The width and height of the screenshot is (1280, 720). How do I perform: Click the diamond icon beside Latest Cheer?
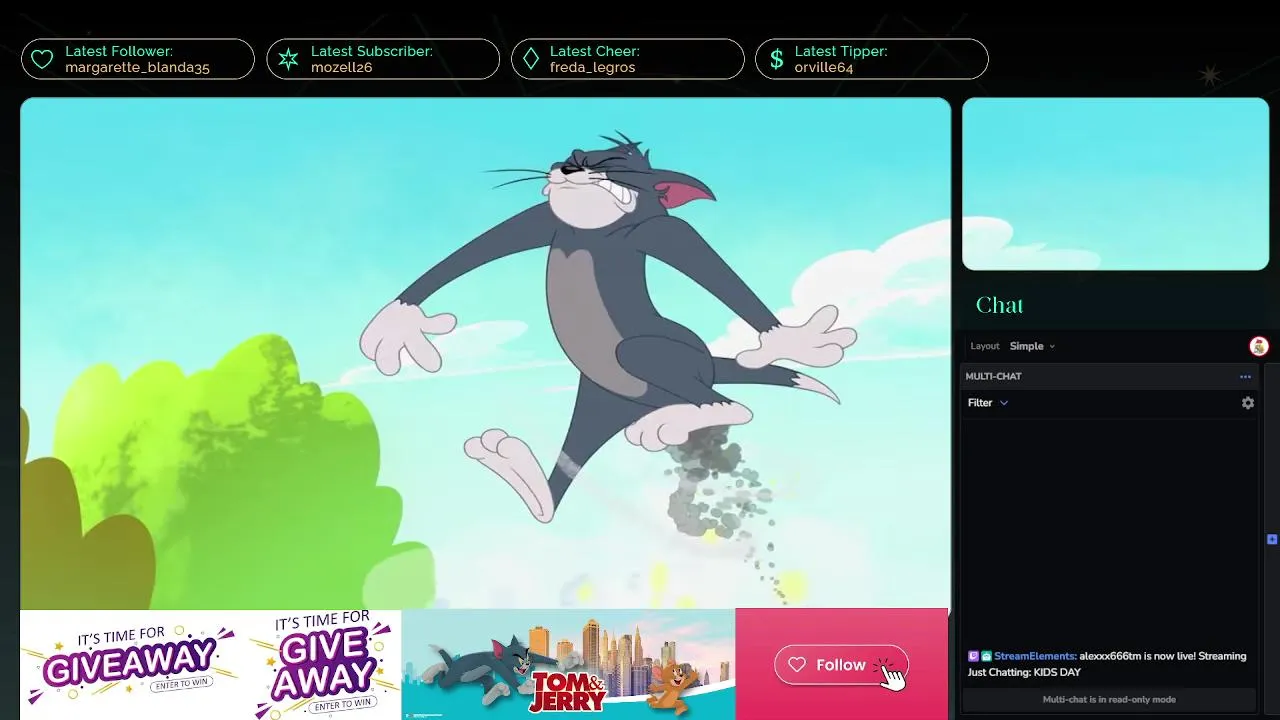tap(531, 60)
